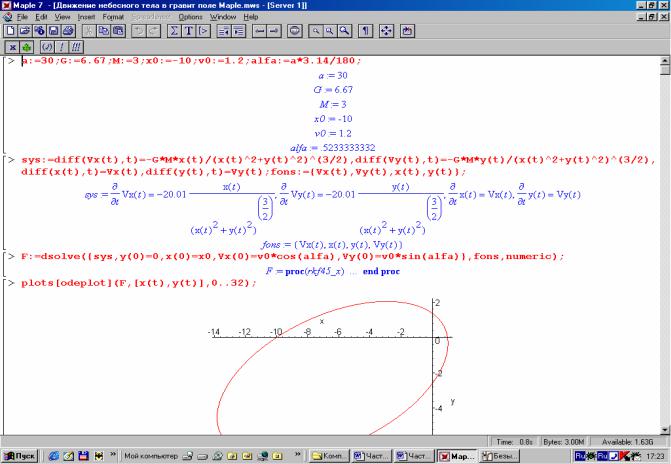The image size is (671, 464).
Task: Print the worksheet
Action: click(68, 31)
